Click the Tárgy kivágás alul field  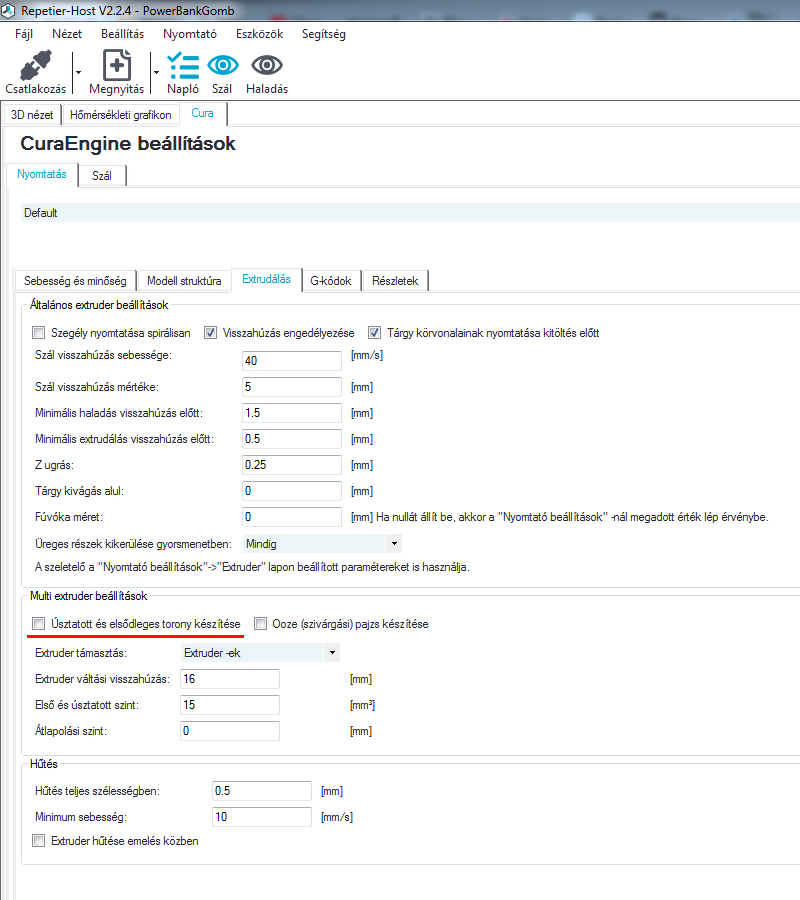(292, 491)
